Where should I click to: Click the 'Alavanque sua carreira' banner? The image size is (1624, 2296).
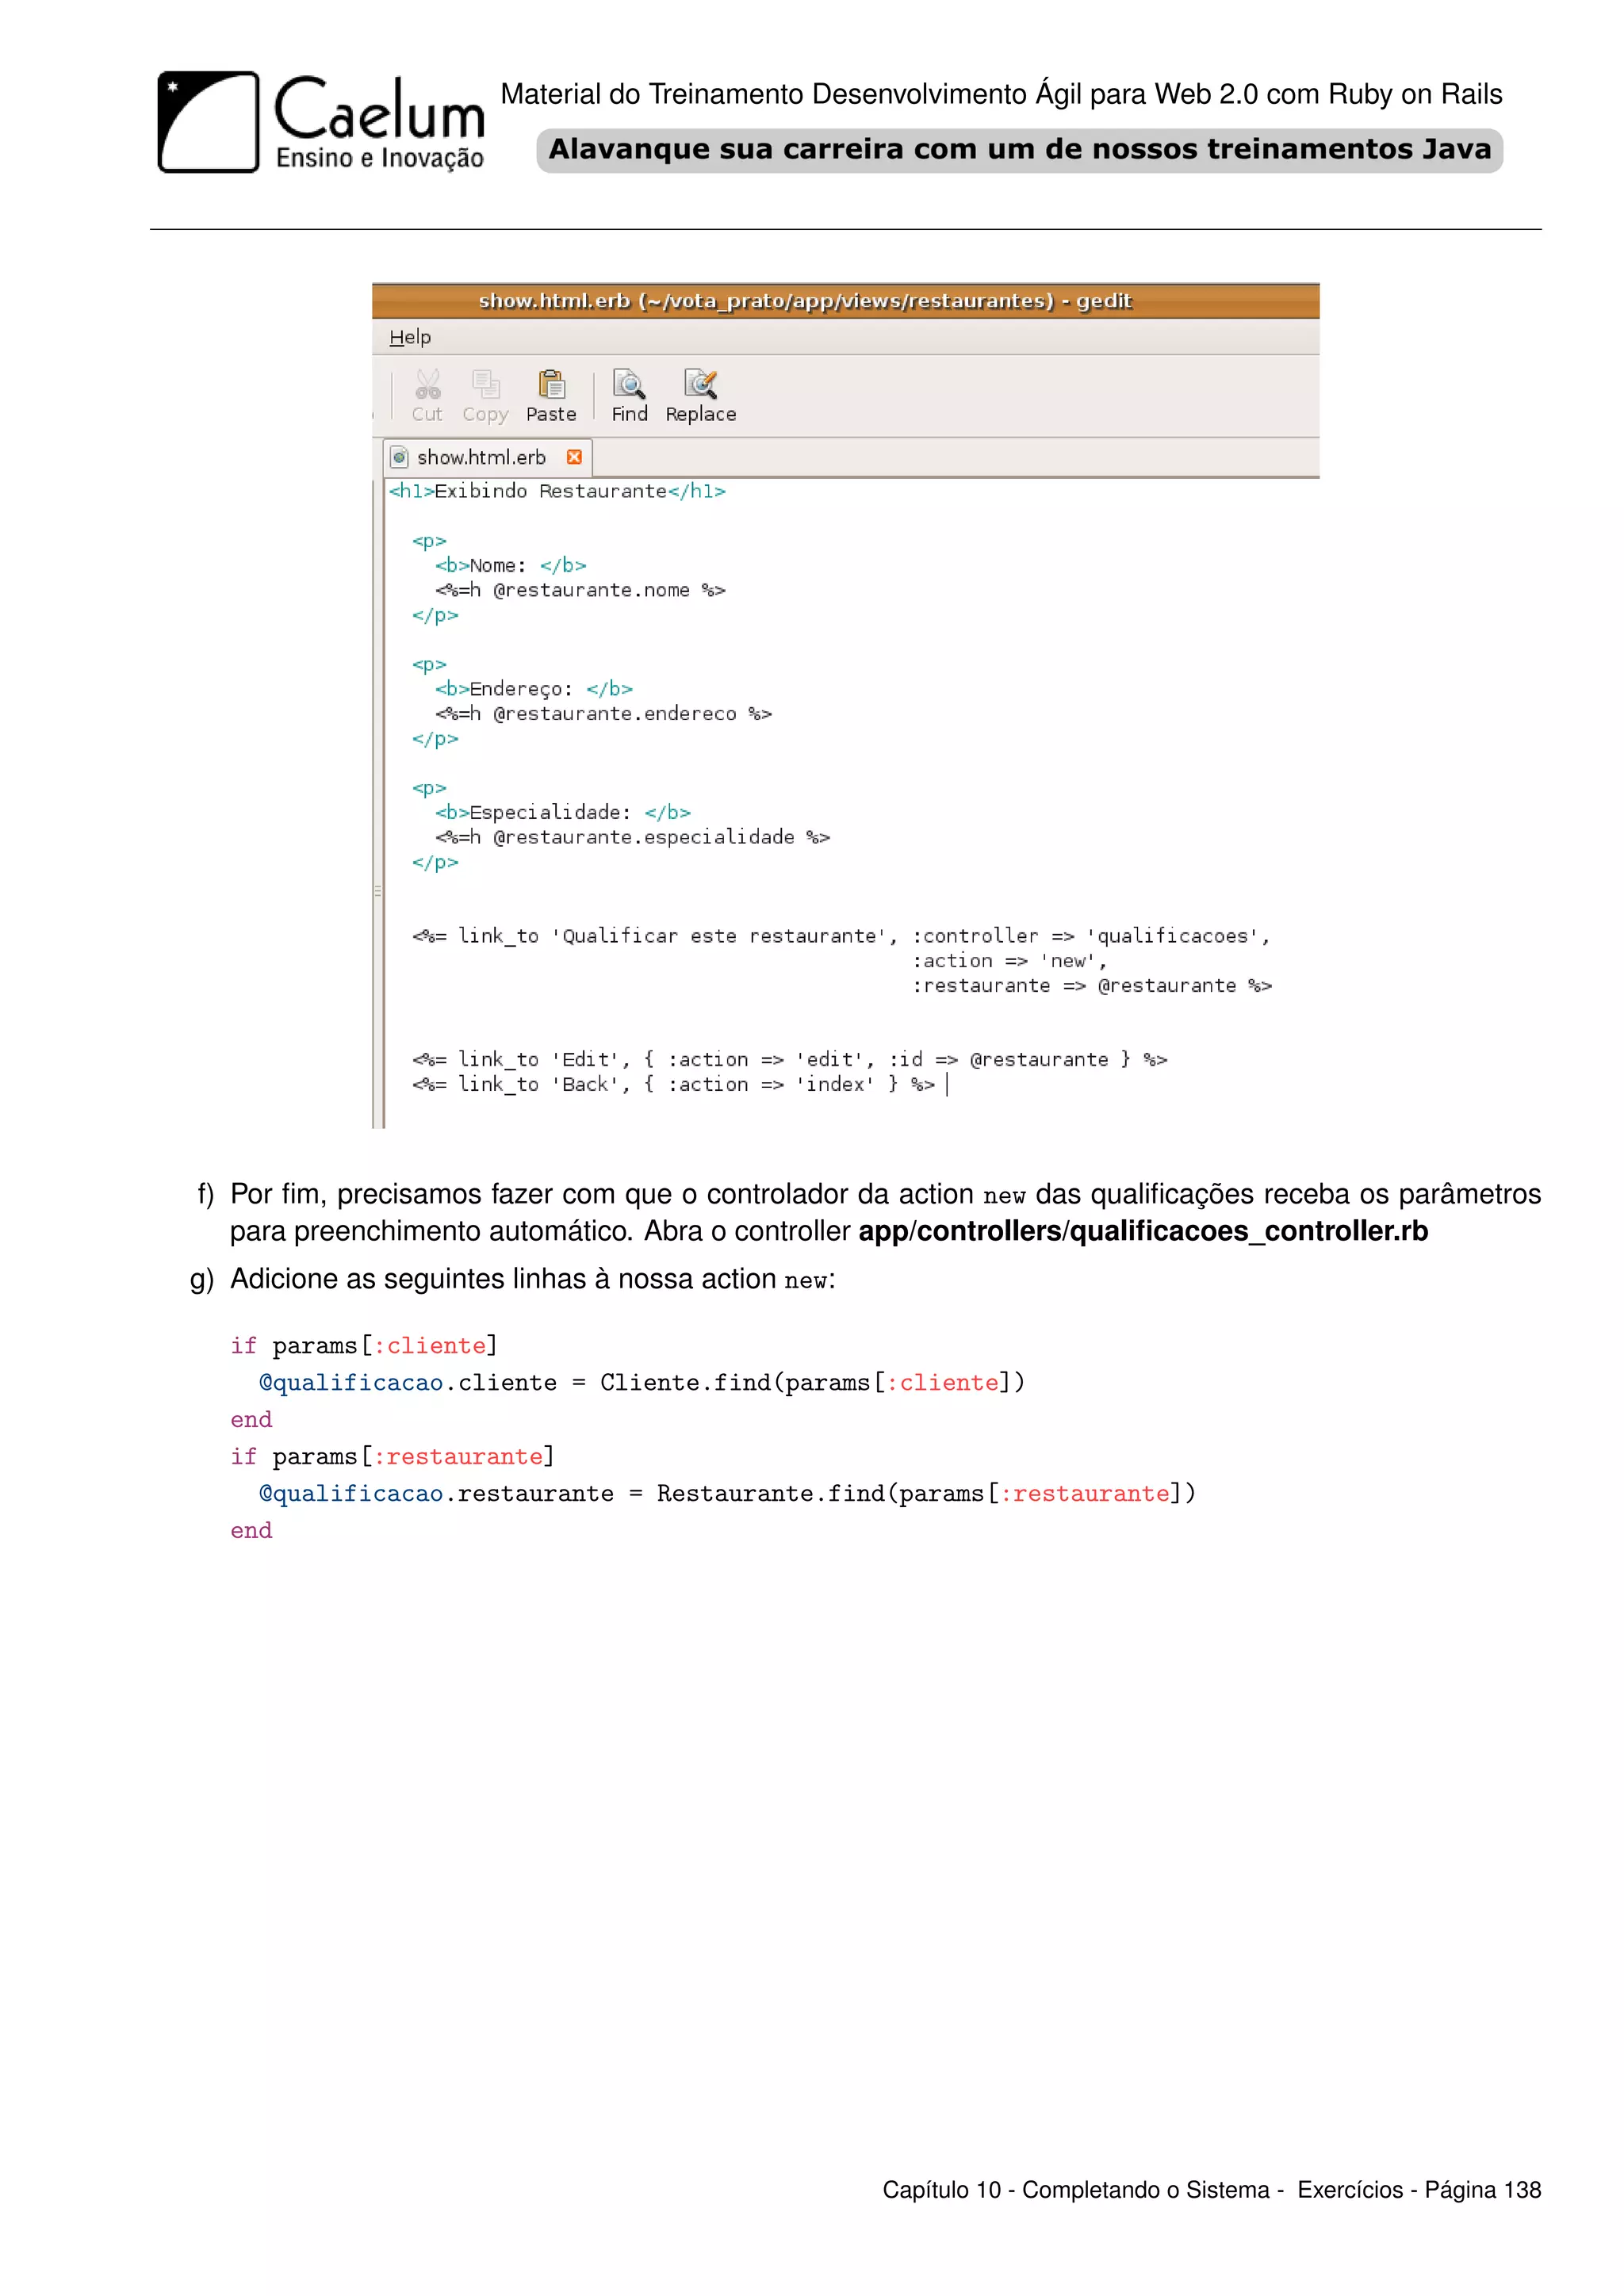(x=1019, y=150)
